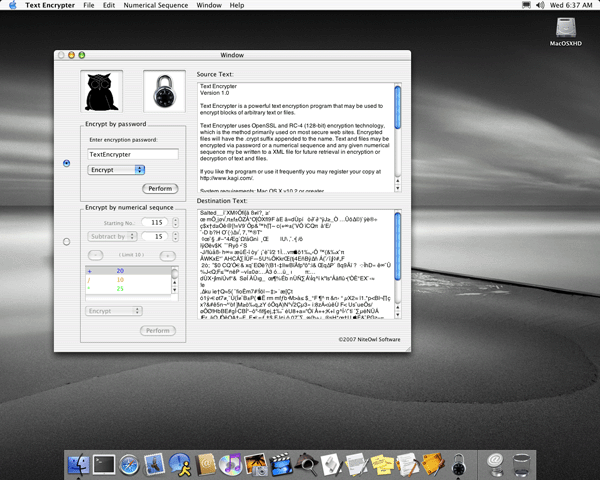Image resolution: width=600 pixels, height=480 pixels.
Task: Open iPhoto camera icon in dock
Action: [x=256, y=465]
